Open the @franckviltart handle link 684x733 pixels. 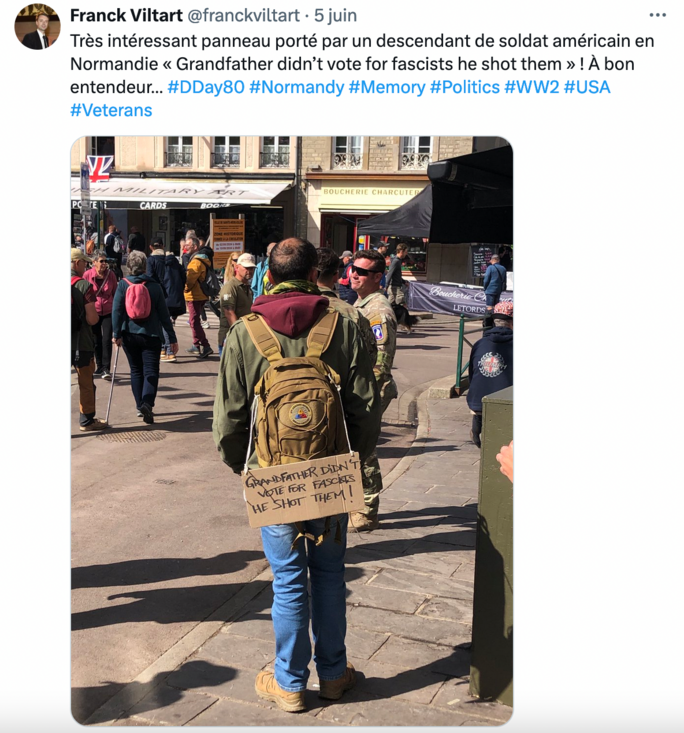point(244,15)
